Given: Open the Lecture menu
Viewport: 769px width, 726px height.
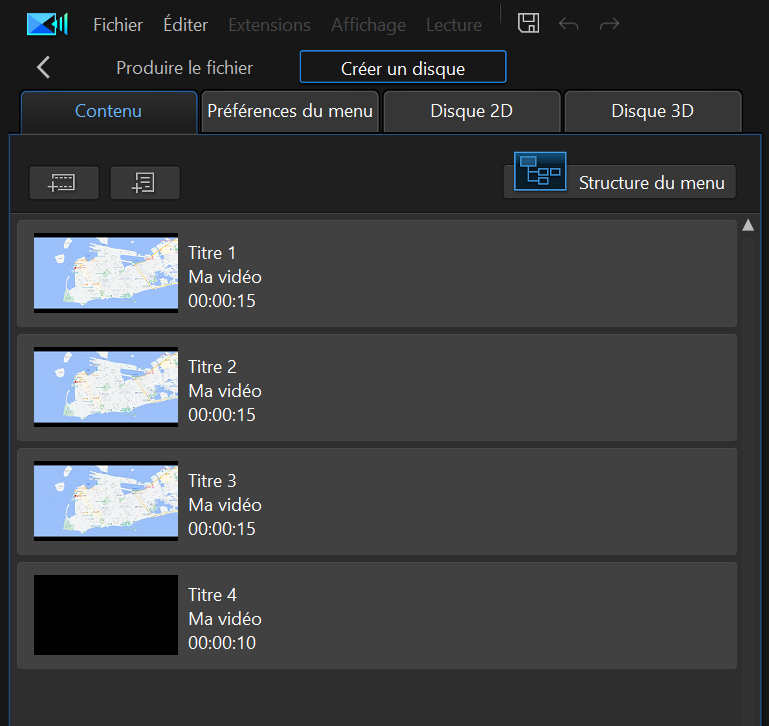Looking at the screenshot, I should (454, 25).
